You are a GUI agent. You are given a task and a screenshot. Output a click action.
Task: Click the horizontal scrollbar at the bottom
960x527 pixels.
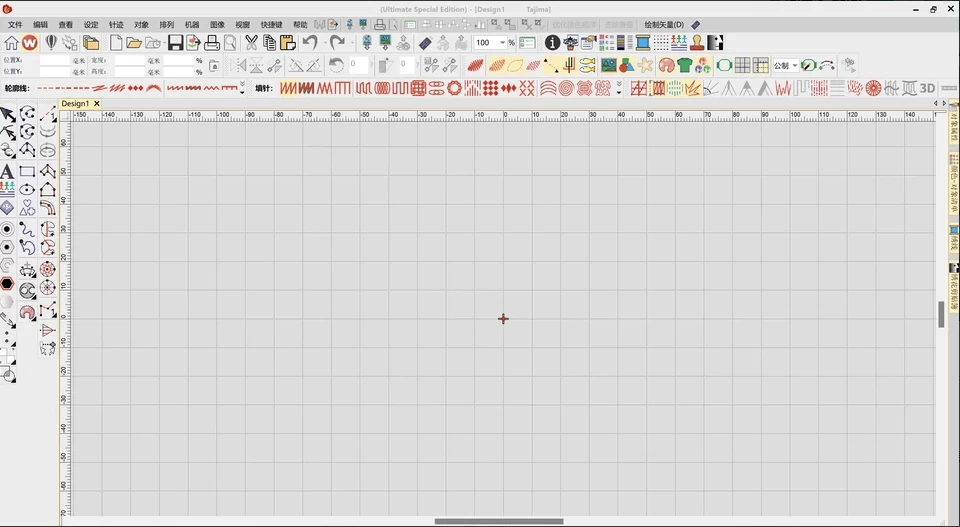[498, 521]
